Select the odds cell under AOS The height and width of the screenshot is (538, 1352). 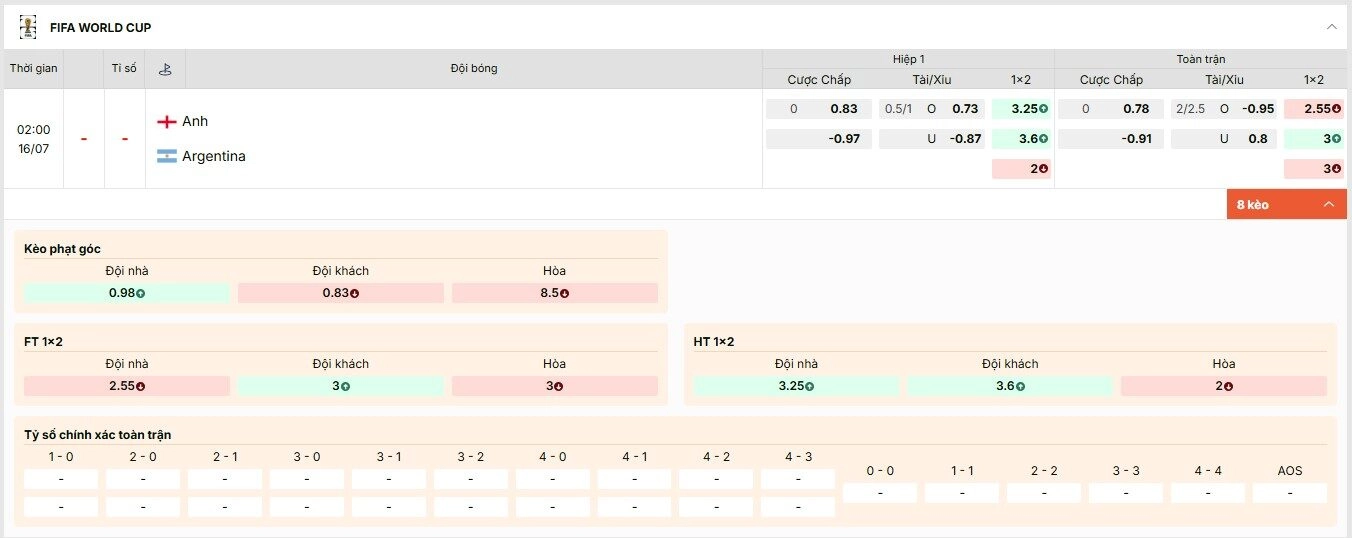(1290, 493)
